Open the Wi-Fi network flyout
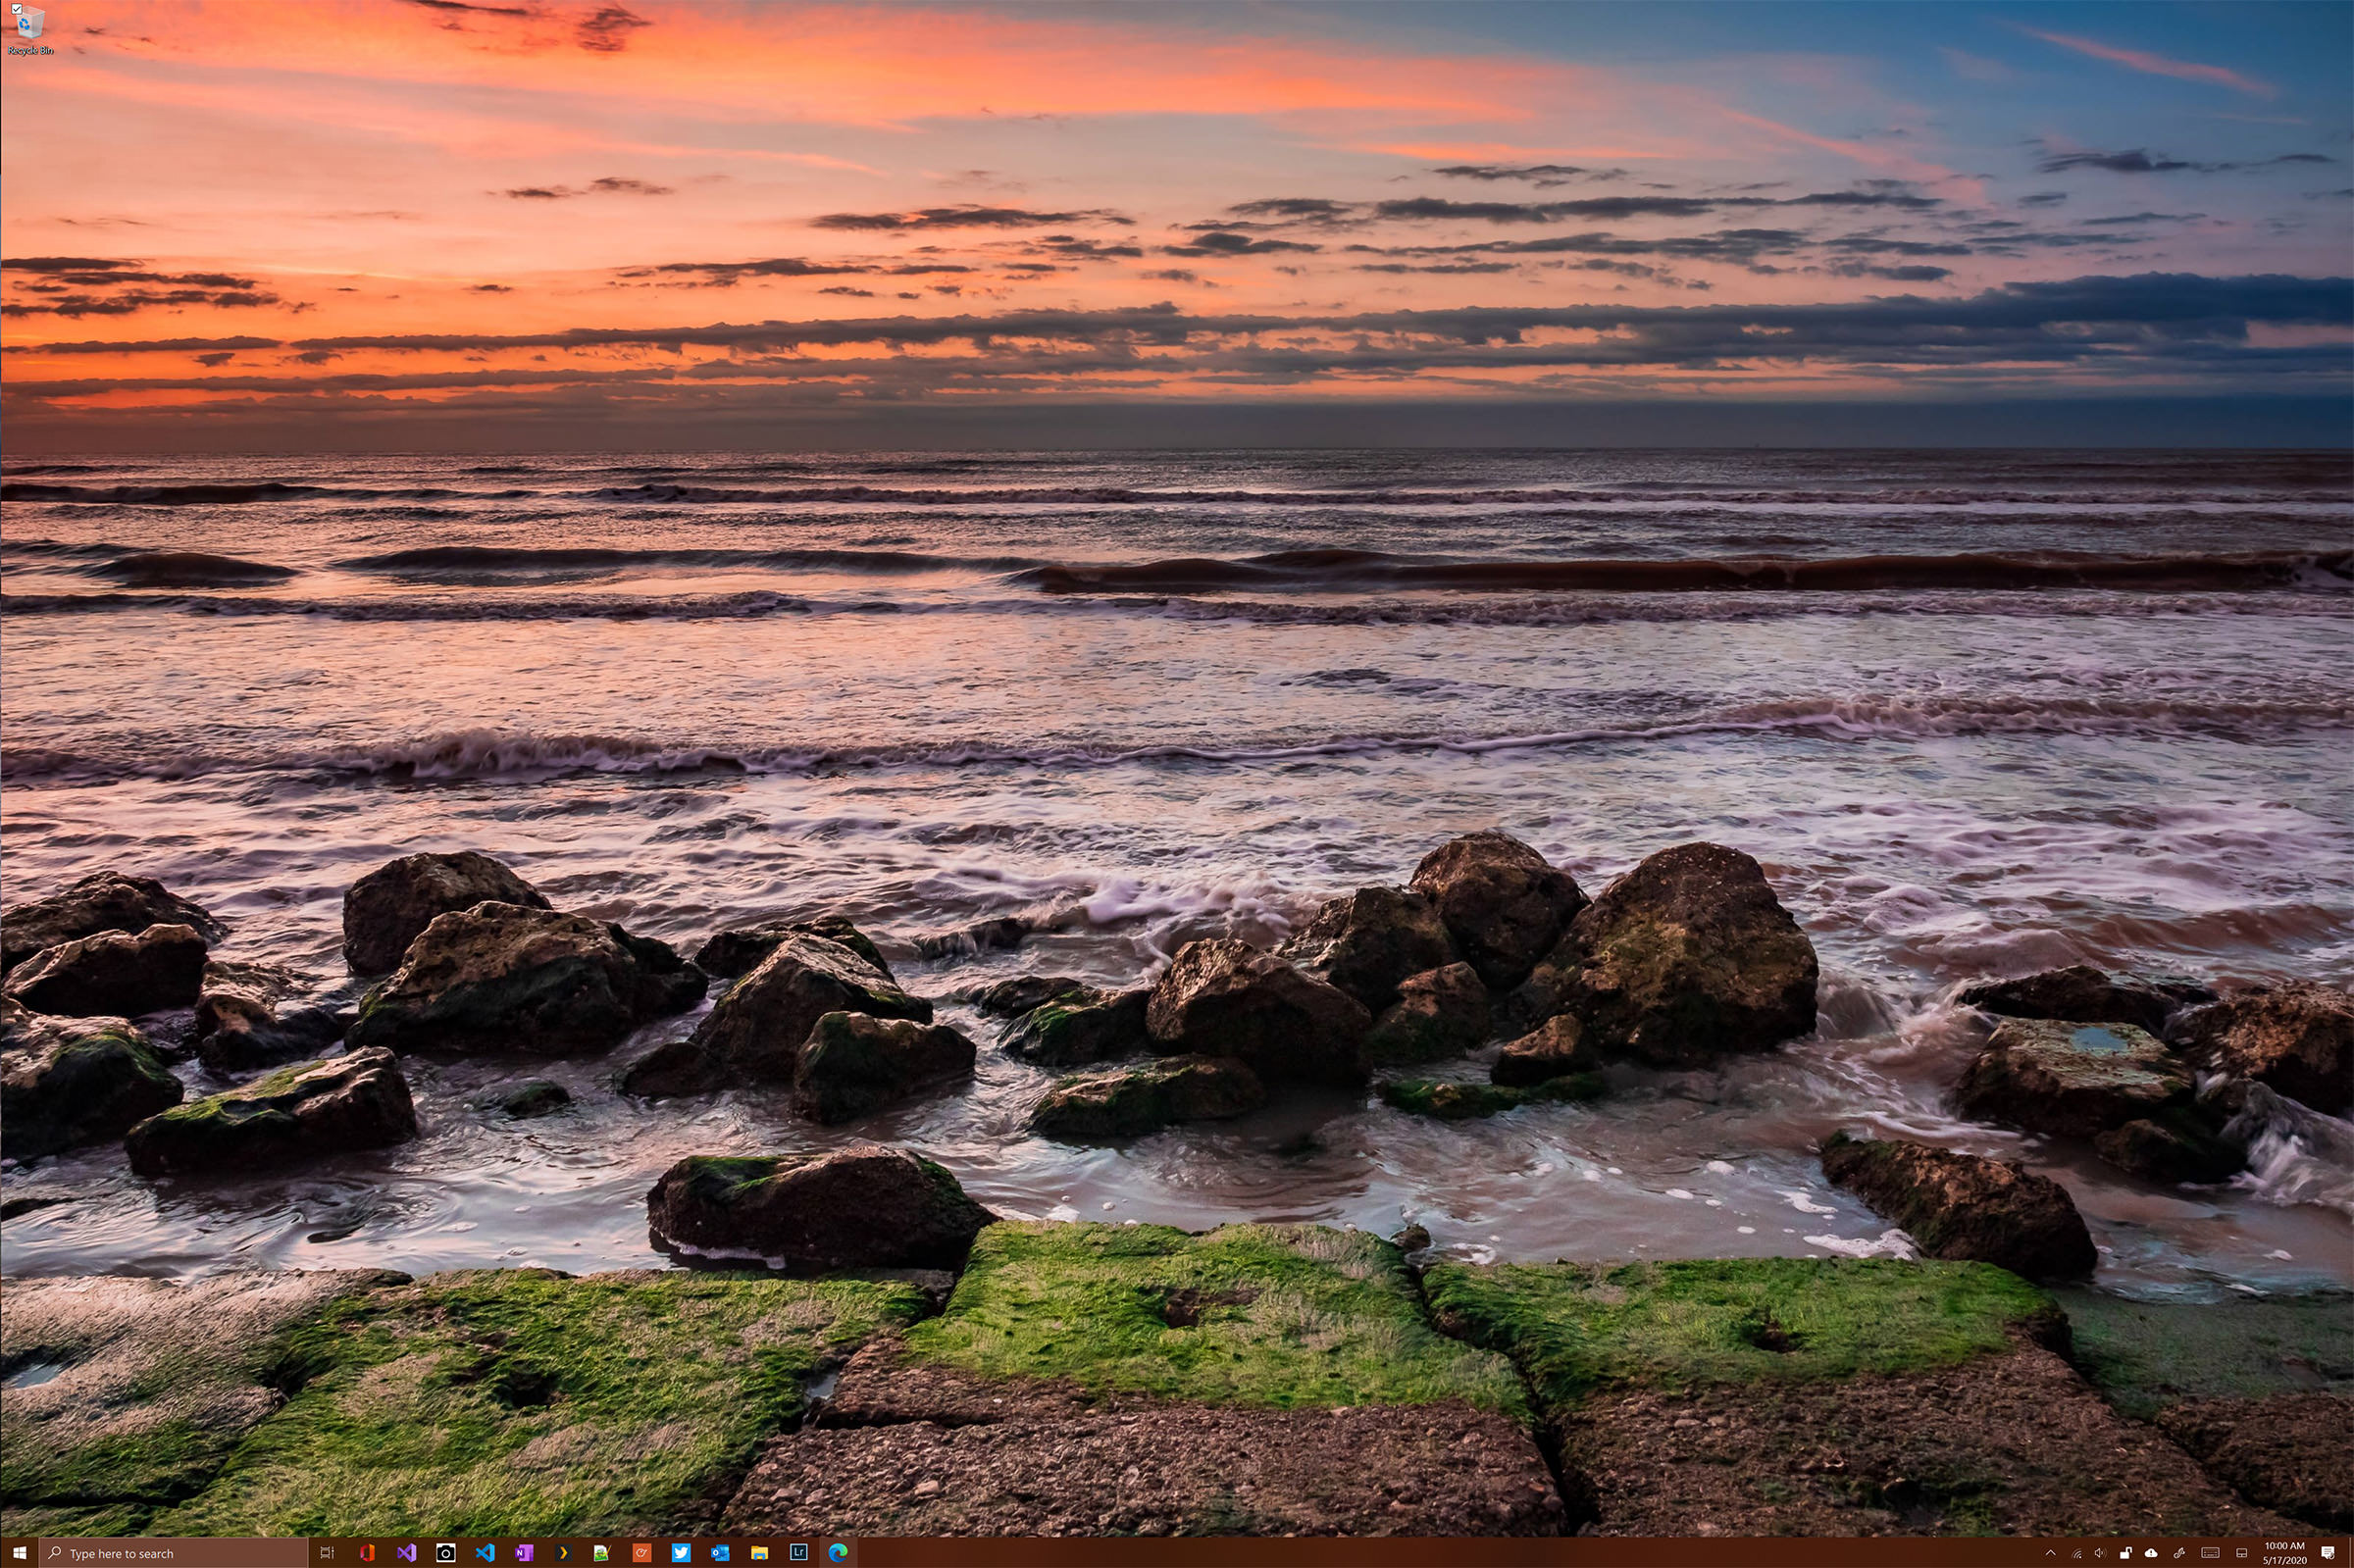The width and height of the screenshot is (2354, 1568). [2078, 1553]
